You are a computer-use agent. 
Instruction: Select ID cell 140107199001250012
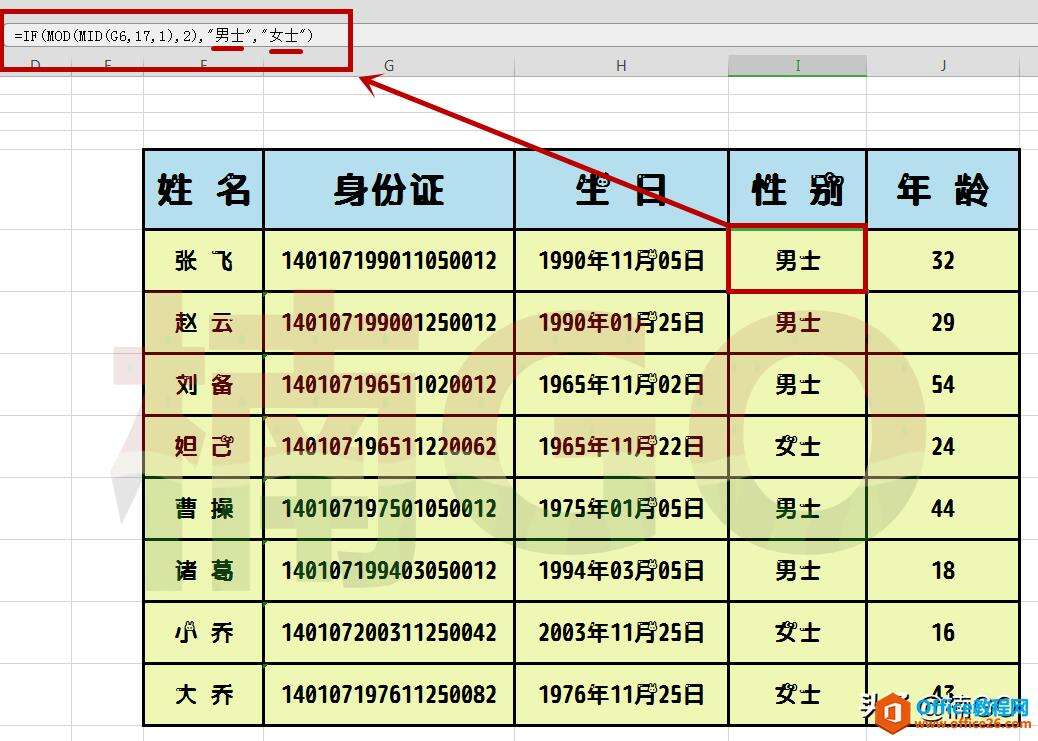pos(389,322)
